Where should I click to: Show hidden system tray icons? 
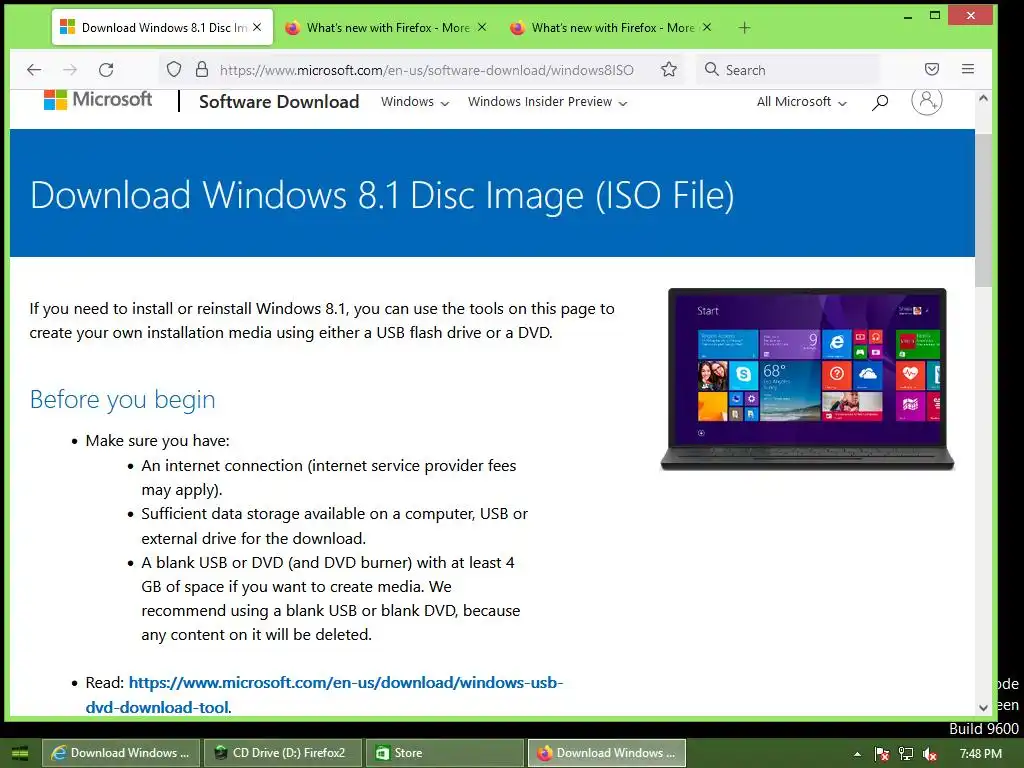point(857,754)
